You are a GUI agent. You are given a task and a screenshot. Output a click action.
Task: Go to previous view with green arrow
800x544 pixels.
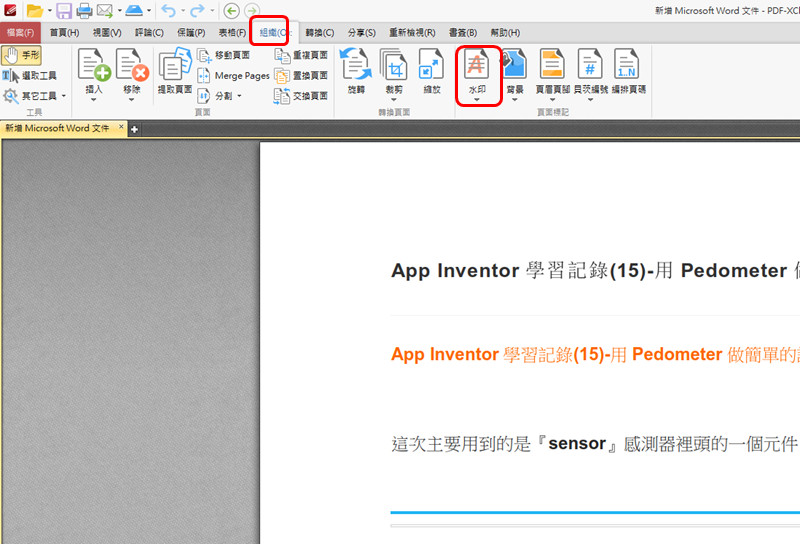coord(232,10)
